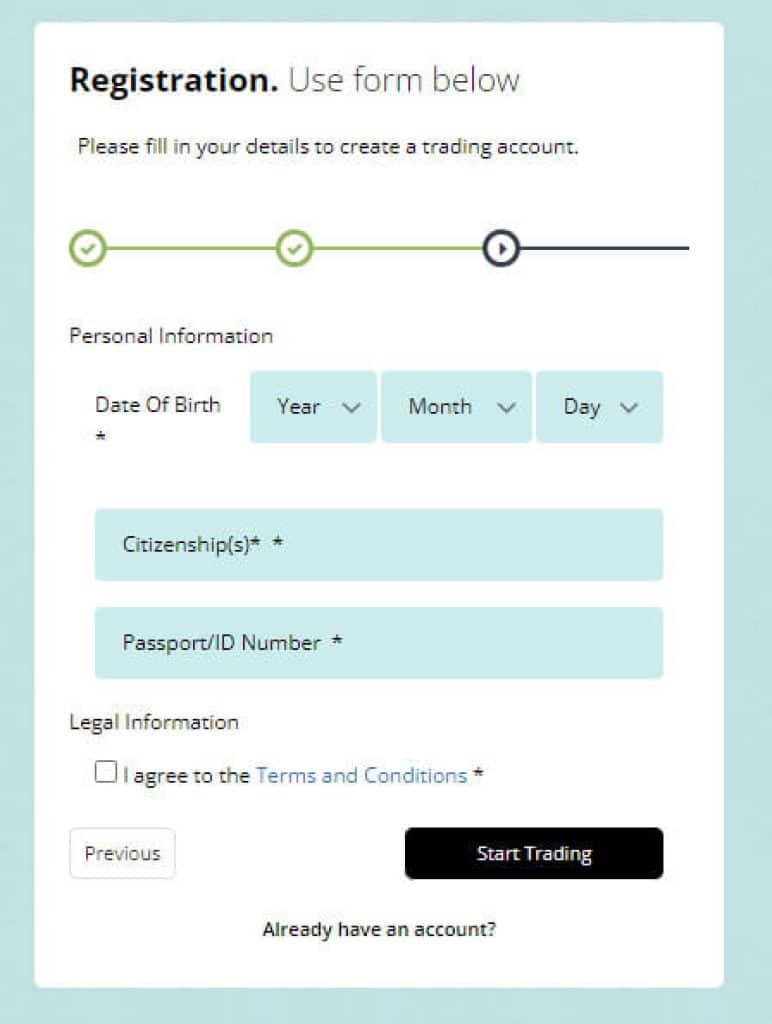Click the dark progress line after third step
Screen dimensions: 772x1024
point(604,247)
